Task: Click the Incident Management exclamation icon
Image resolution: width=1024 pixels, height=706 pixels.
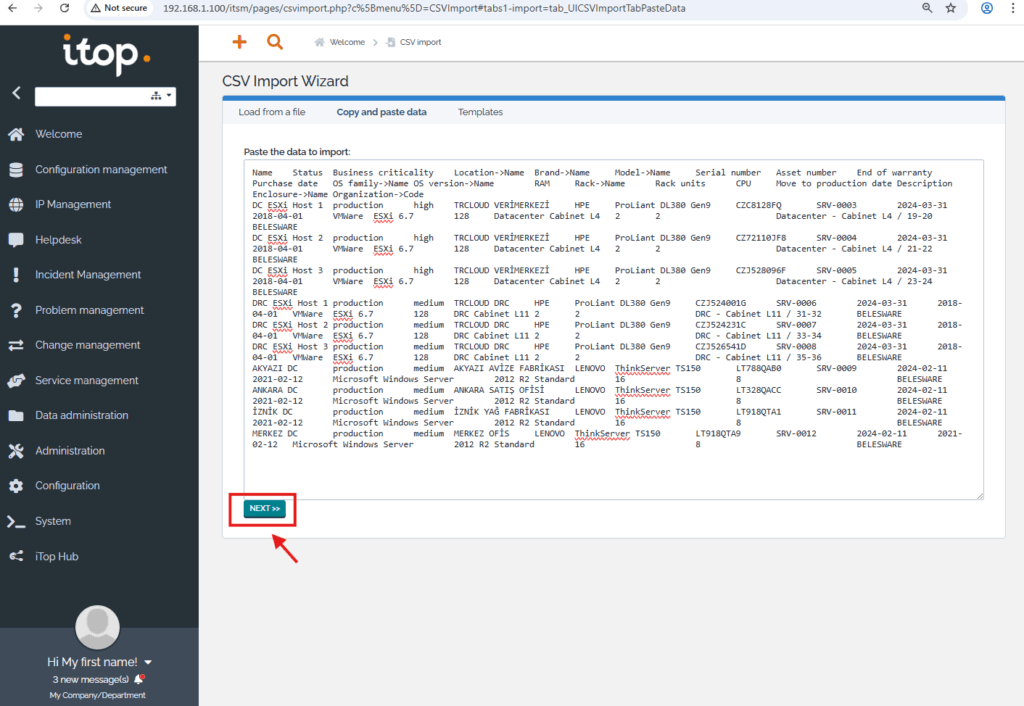Action: (x=16, y=275)
